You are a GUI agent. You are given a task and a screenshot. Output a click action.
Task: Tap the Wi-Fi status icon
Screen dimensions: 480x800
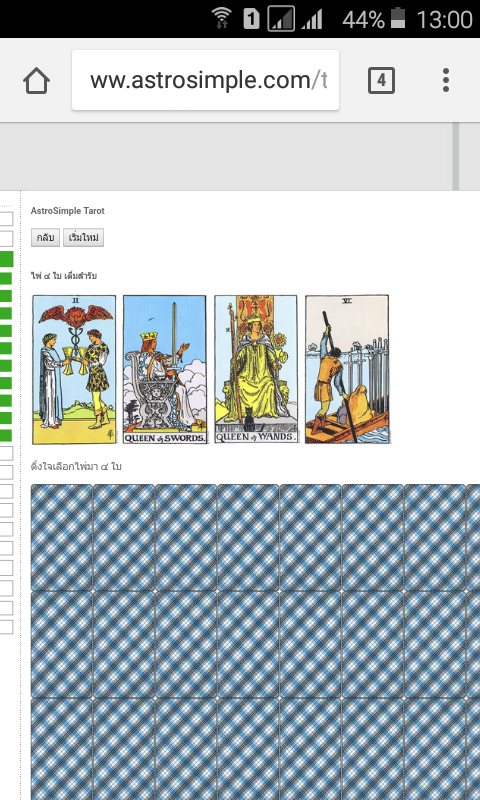(x=221, y=19)
